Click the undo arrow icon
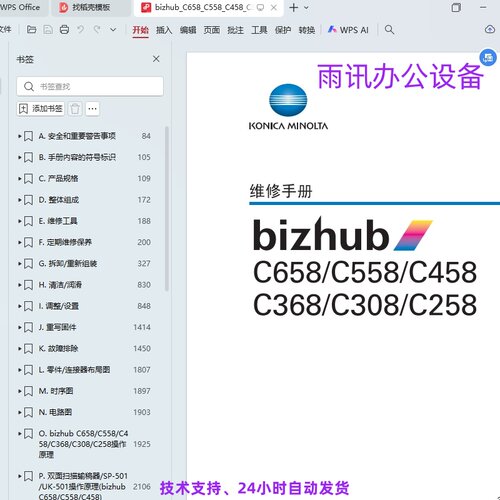The height and width of the screenshot is (500, 500). [x=80, y=30]
